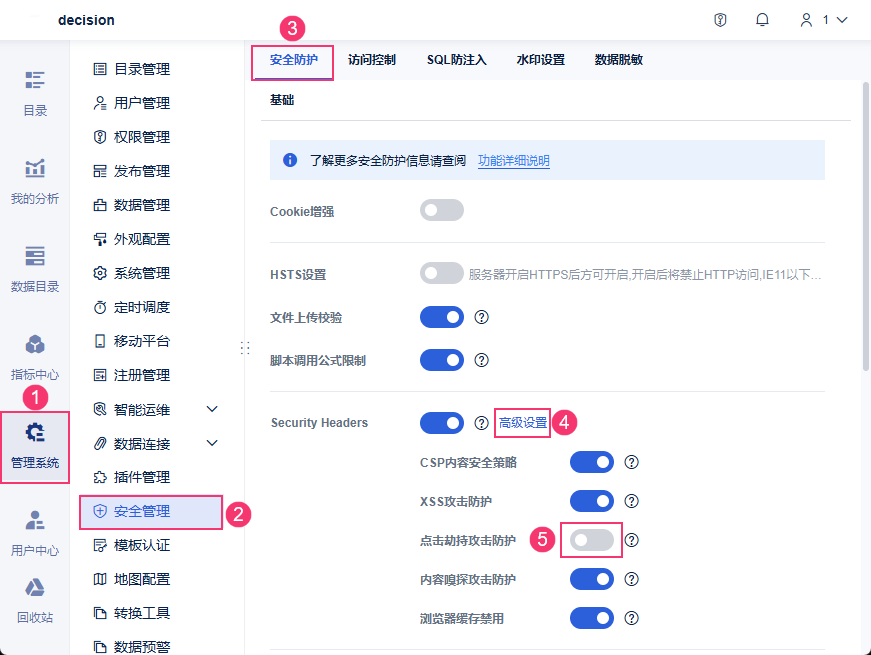The image size is (871, 655).
Task: Go to 回收站 in the sidebar
Action: [x=35, y=599]
